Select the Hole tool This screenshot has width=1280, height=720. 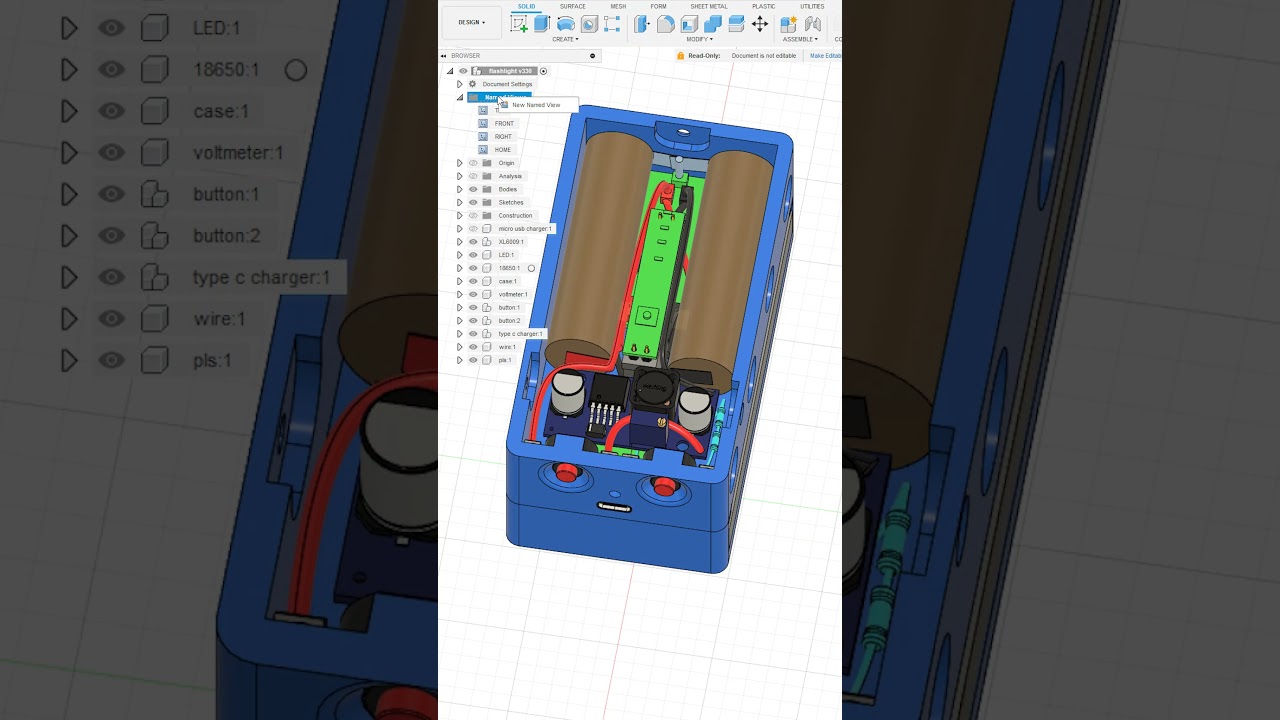pos(589,24)
